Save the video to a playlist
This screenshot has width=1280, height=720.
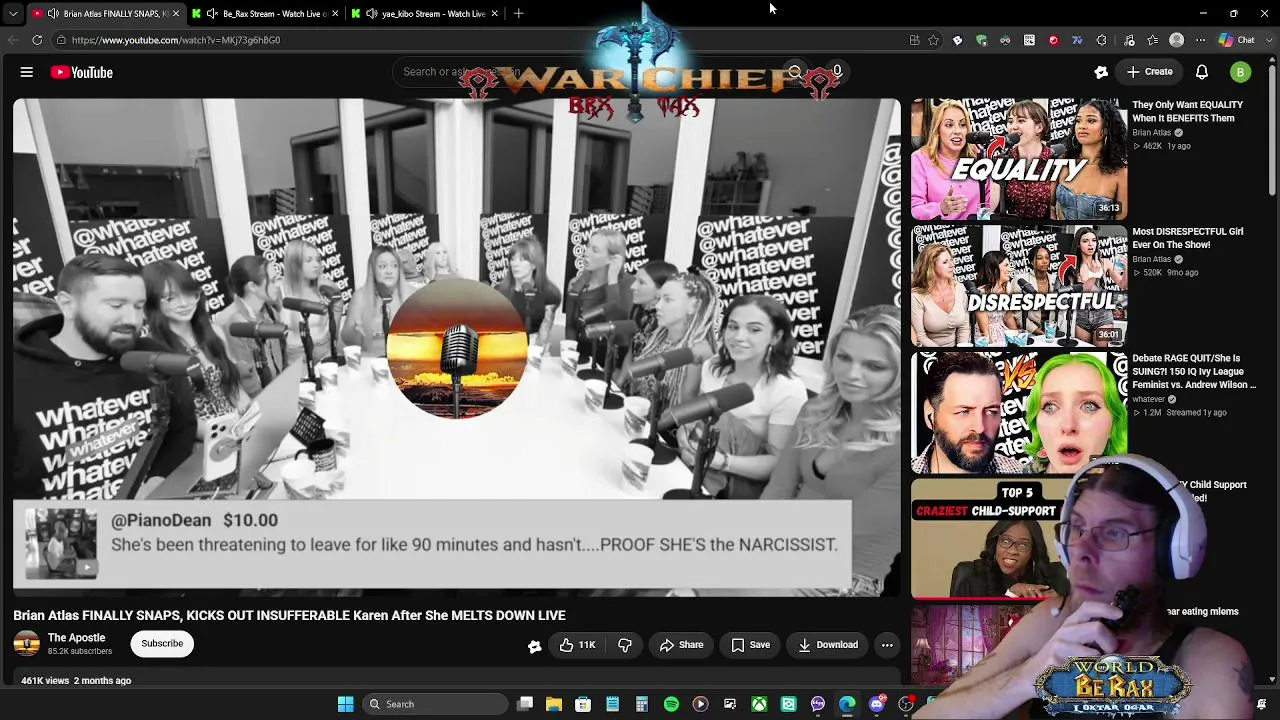[x=751, y=645]
